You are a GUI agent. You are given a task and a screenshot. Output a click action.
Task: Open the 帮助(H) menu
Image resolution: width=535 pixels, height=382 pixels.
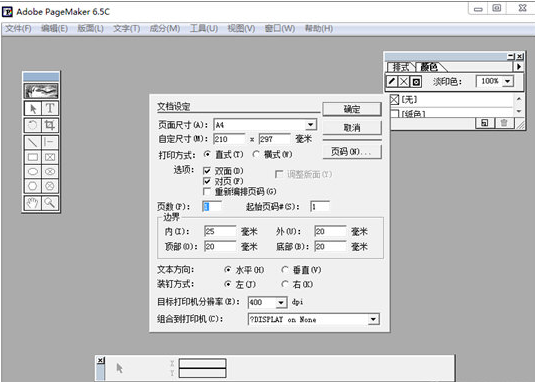coord(319,29)
